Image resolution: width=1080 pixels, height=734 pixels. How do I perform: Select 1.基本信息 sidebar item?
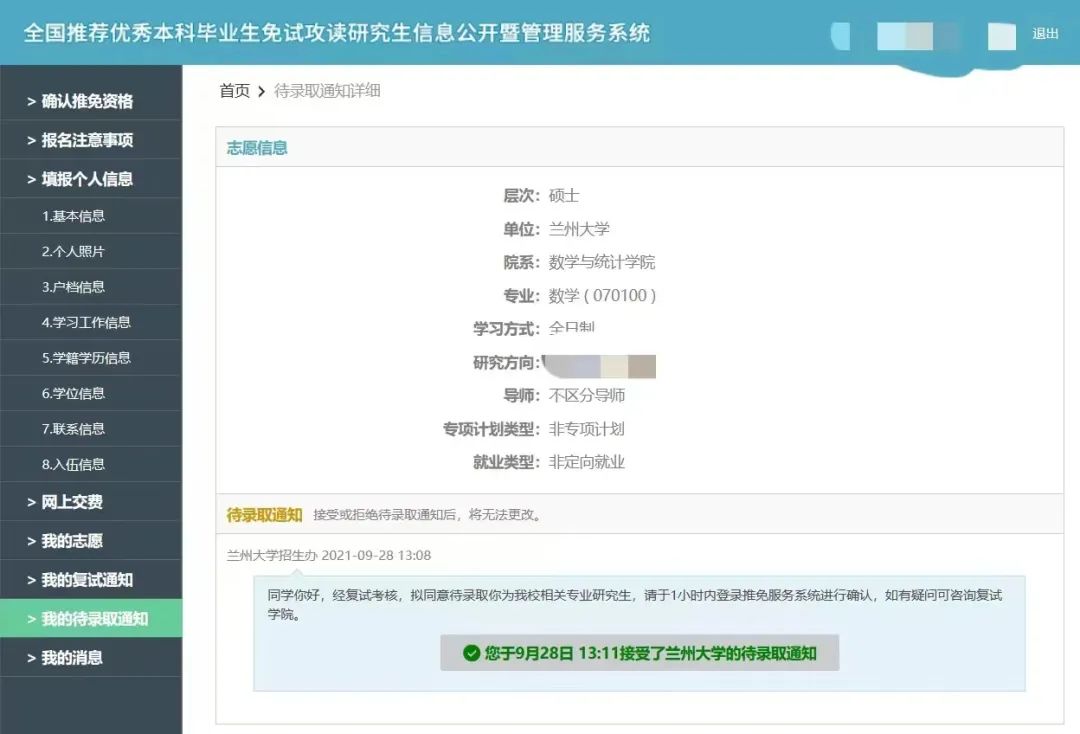[x=91, y=216]
